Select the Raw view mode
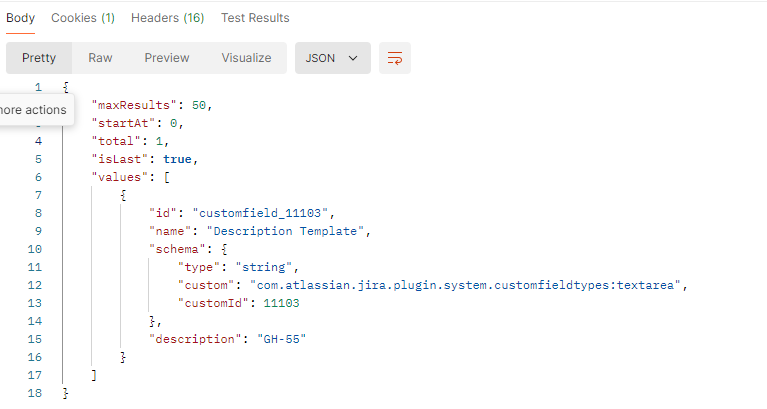Viewport: 767px width, 409px height. click(100, 58)
